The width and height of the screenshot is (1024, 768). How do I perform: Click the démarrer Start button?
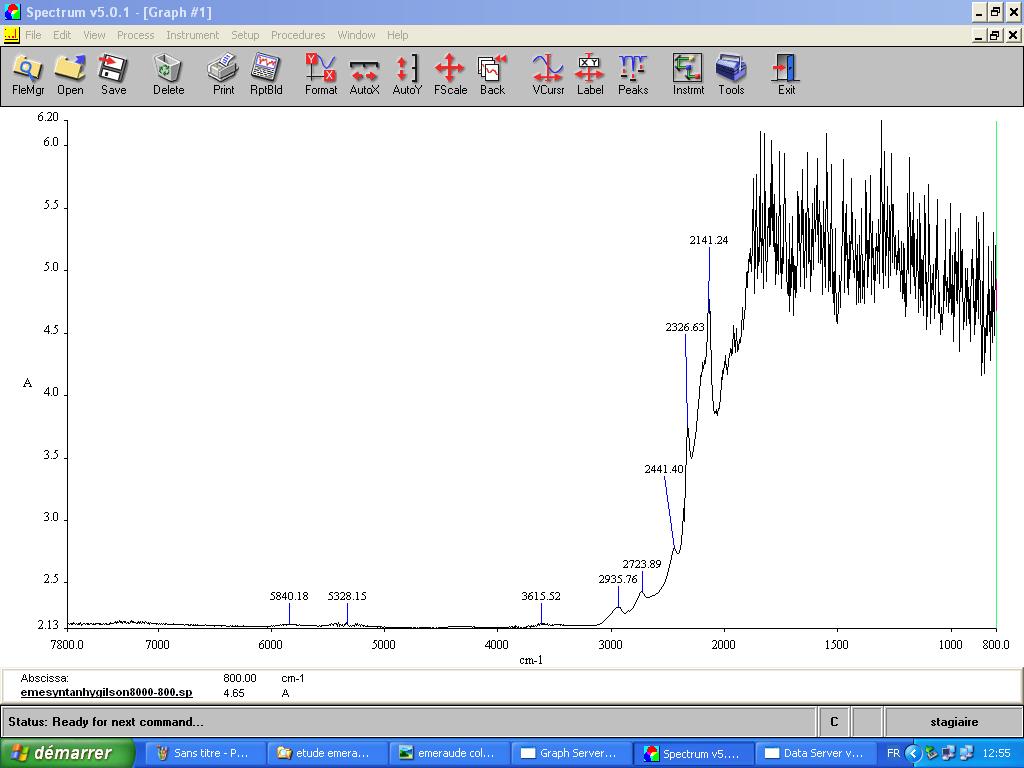pos(68,753)
